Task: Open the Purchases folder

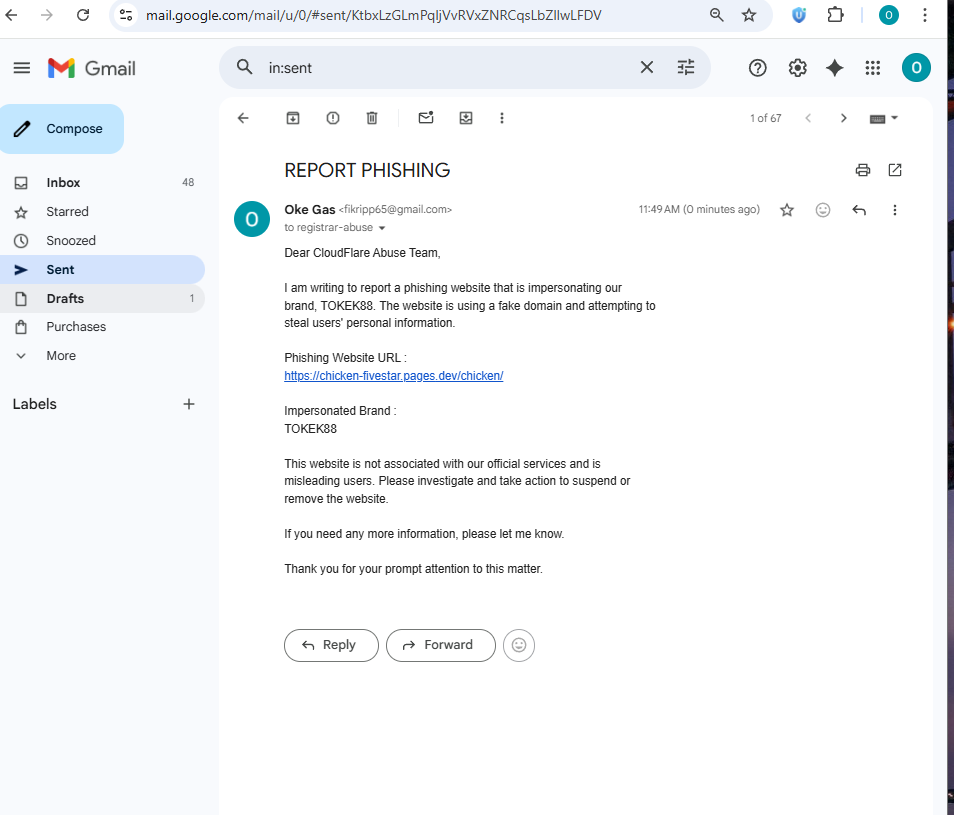Action: [x=102, y=327]
